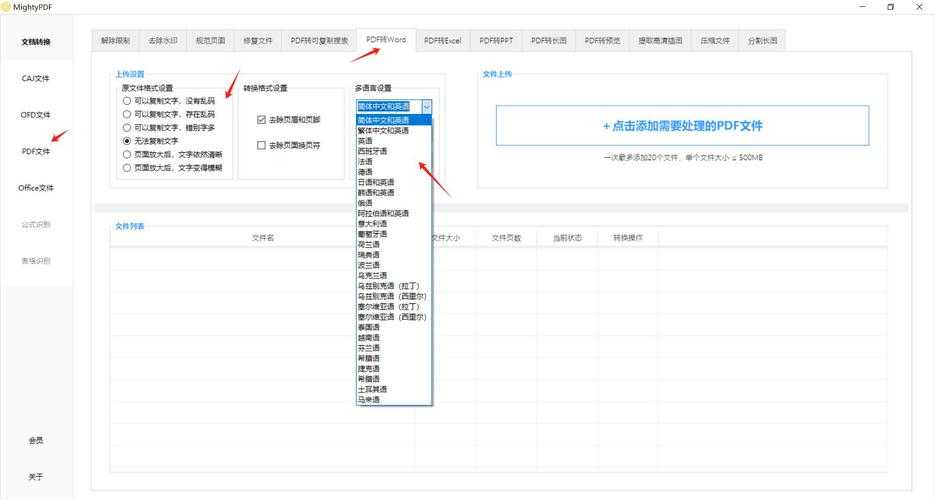Select 文档转换 in the sidebar

[x=36, y=42]
